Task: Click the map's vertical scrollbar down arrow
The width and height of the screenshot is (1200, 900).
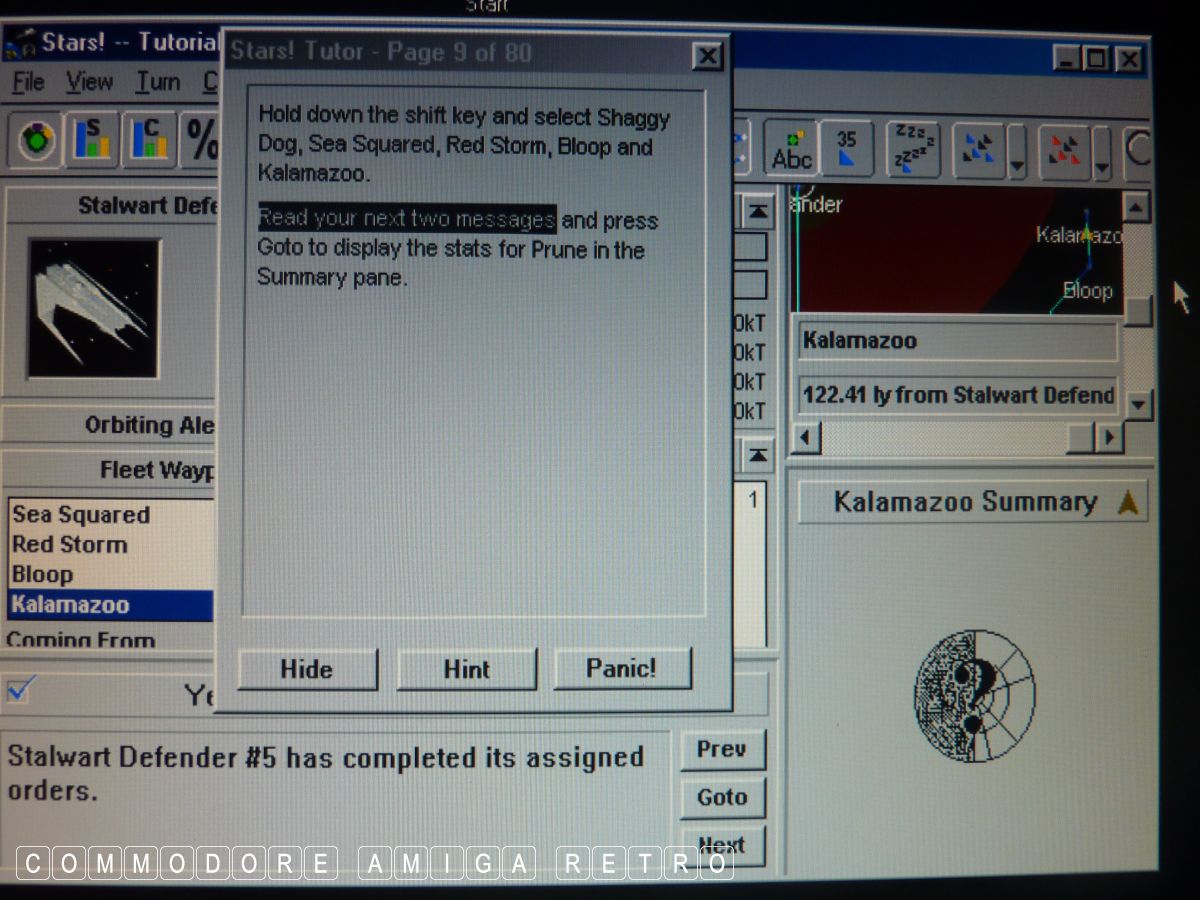Action: (x=1138, y=405)
